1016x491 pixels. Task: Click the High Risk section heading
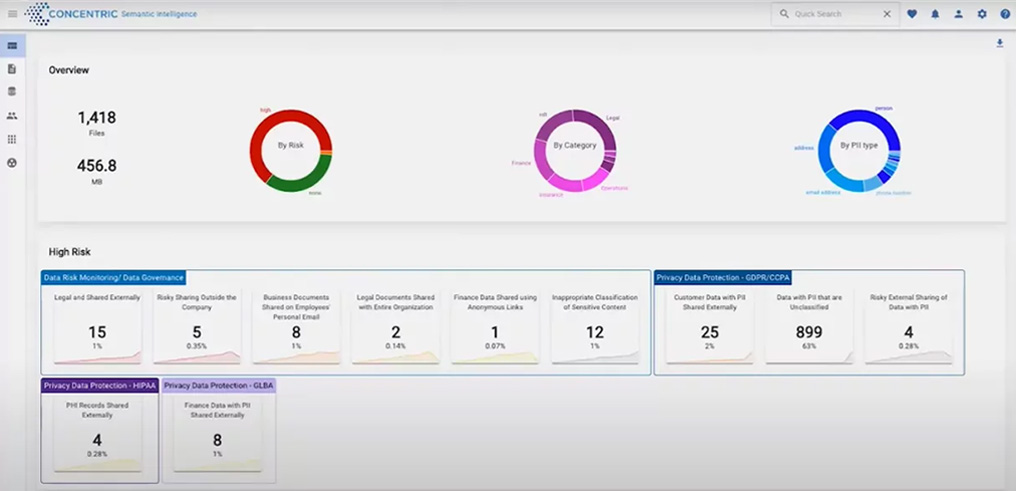pos(70,251)
